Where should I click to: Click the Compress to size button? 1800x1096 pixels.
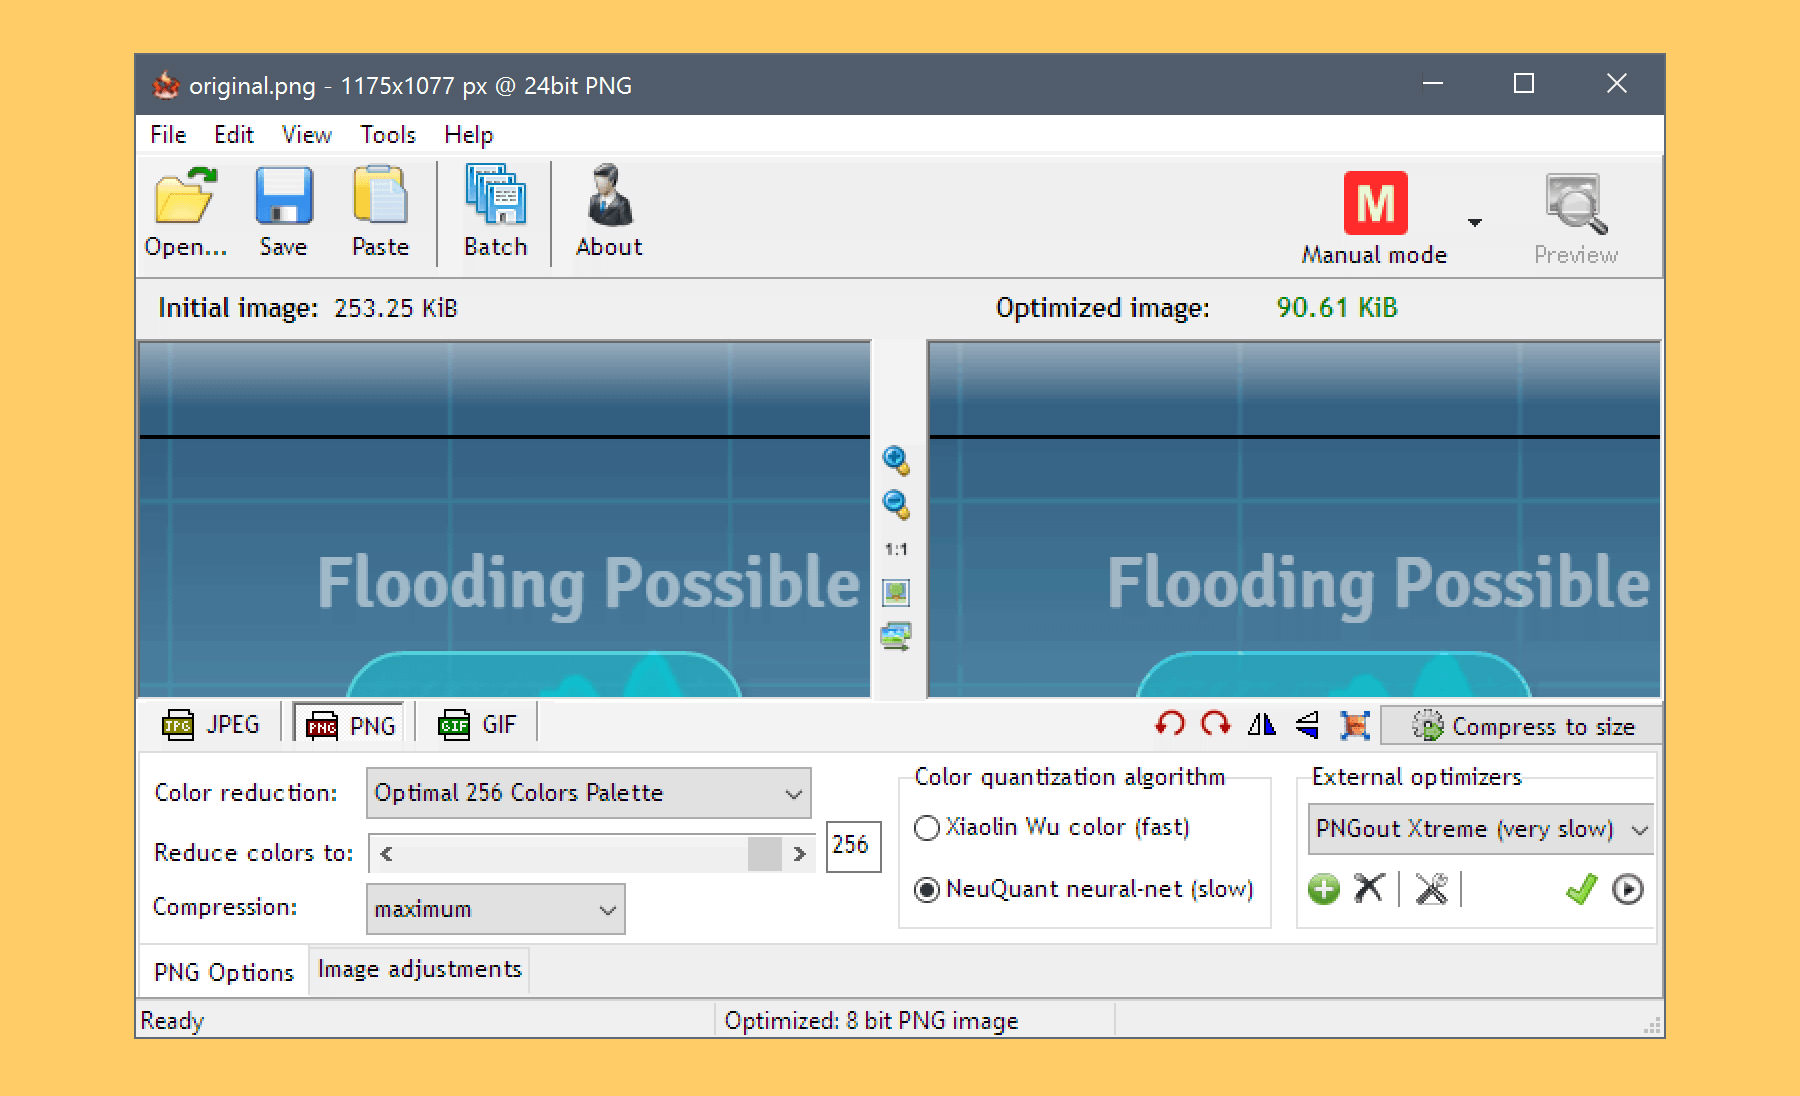[x=1521, y=726]
